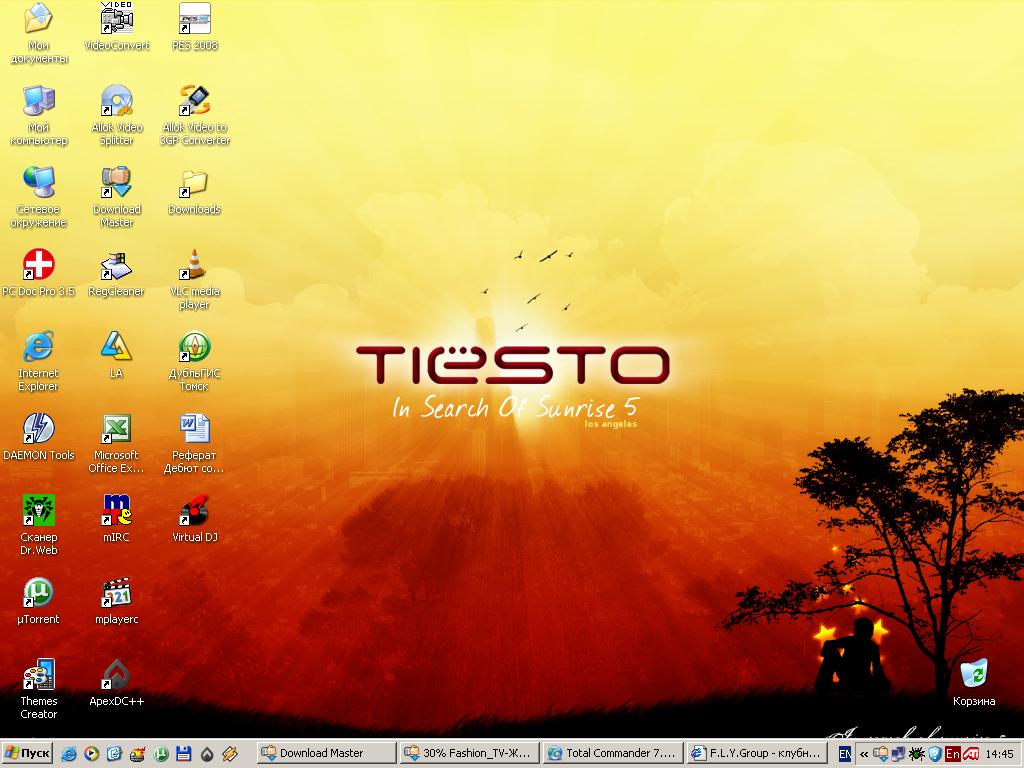
Task: Launch Internet Explorer from quick launch
Action: tap(69, 754)
